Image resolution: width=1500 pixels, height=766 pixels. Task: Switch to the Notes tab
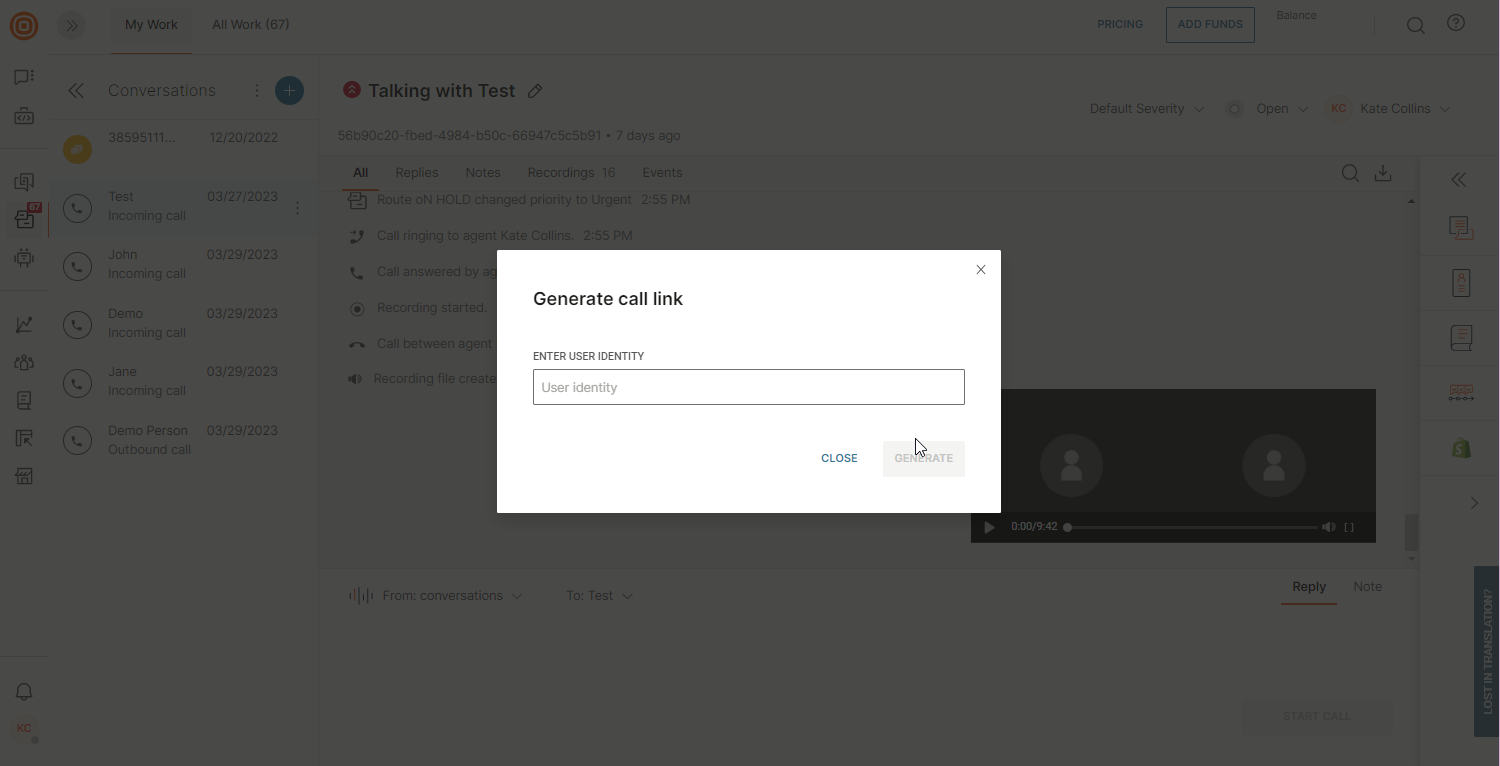pyautogui.click(x=483, y=173)
